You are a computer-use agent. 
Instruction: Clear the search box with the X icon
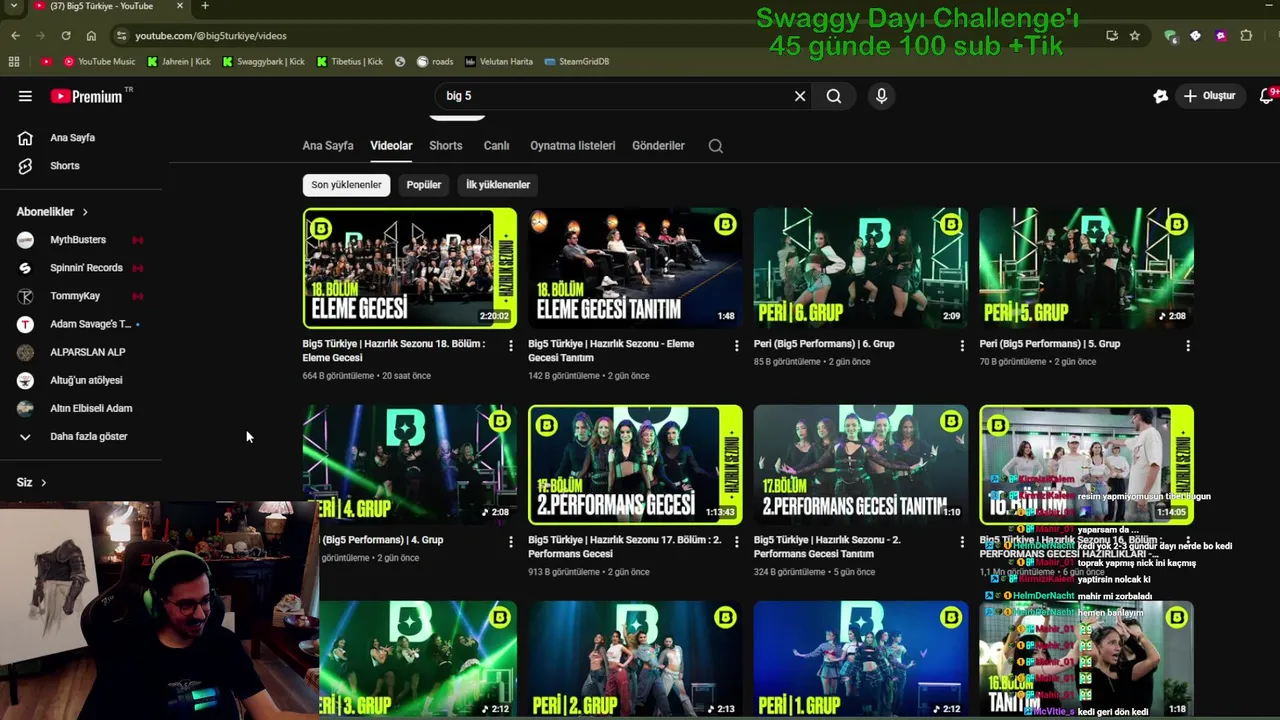click(x=800, y=96)
